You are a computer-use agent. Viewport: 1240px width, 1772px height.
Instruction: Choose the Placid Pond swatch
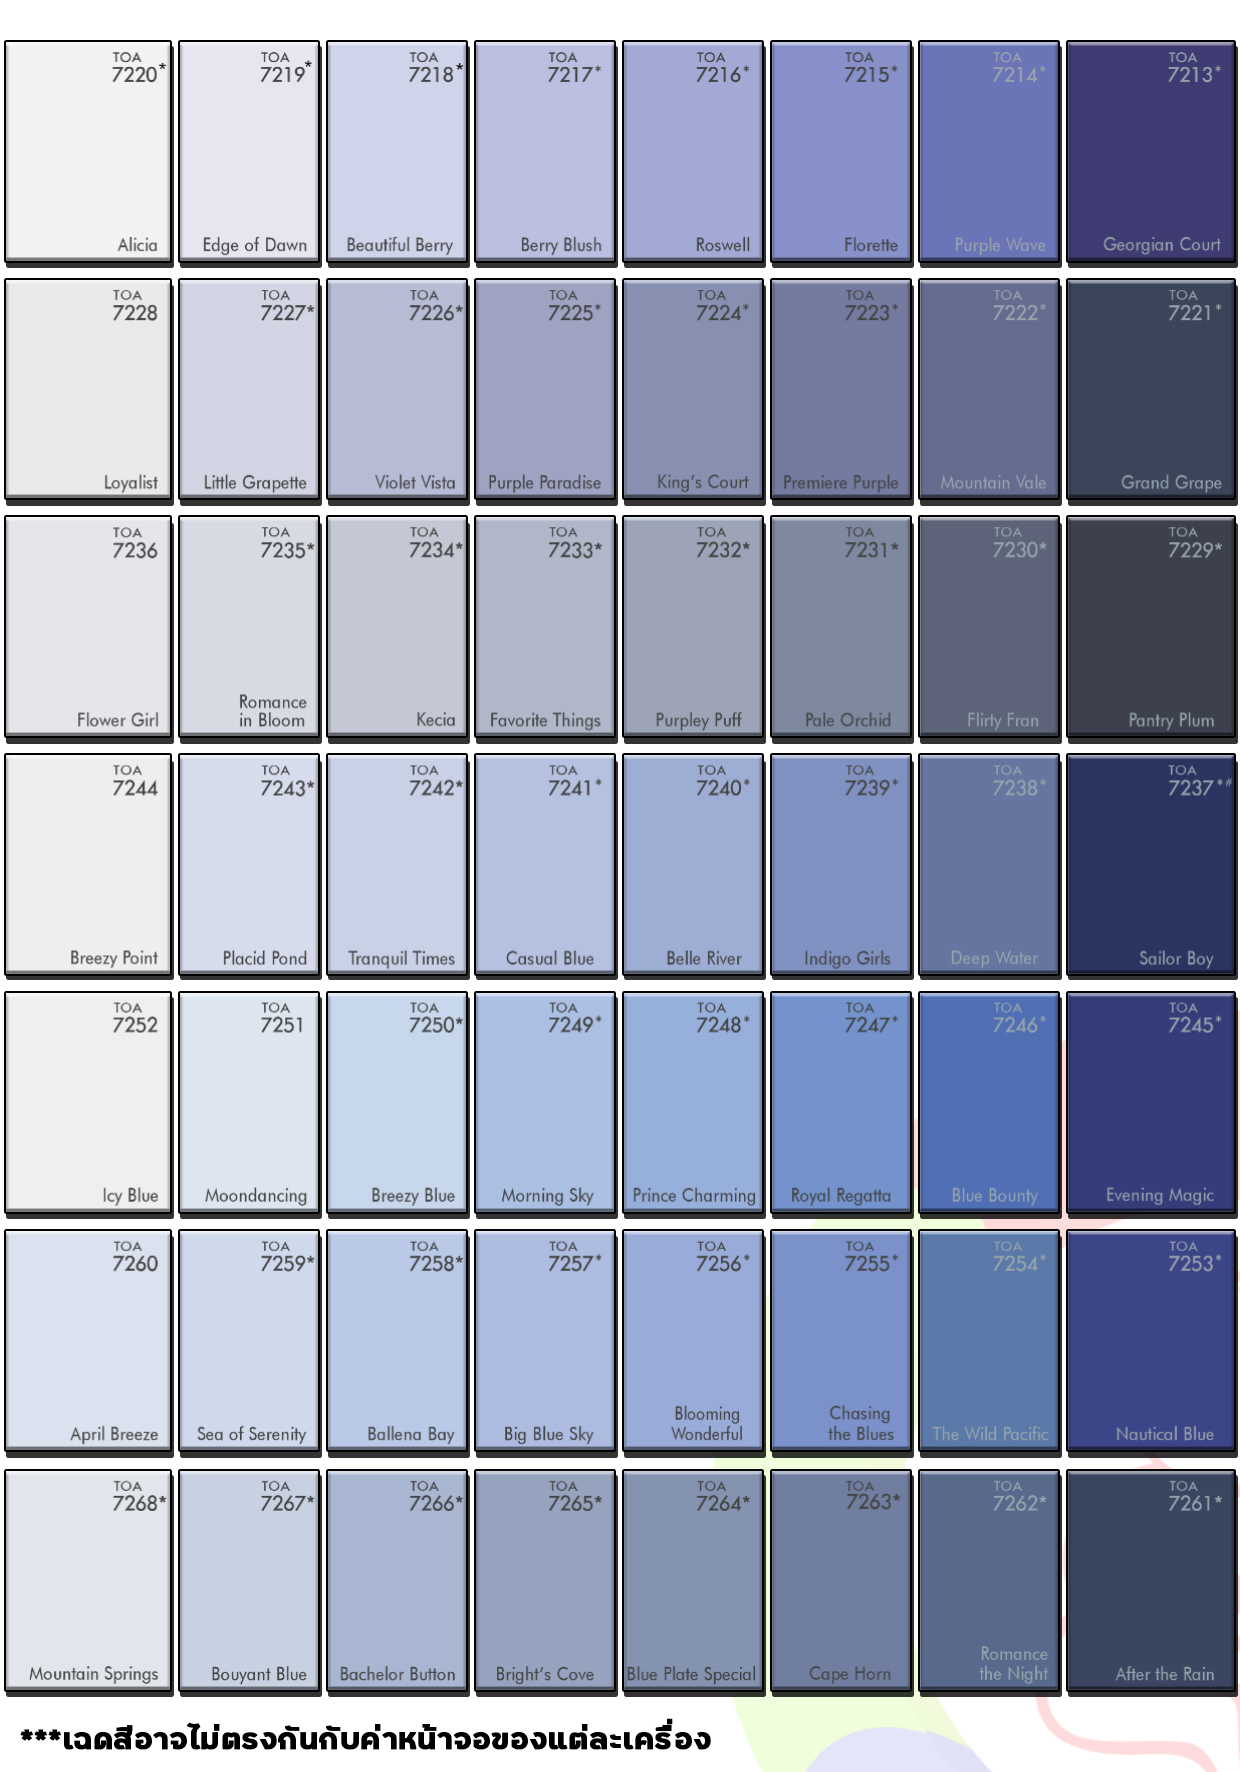pyautogui.click(x=249, y=865)
